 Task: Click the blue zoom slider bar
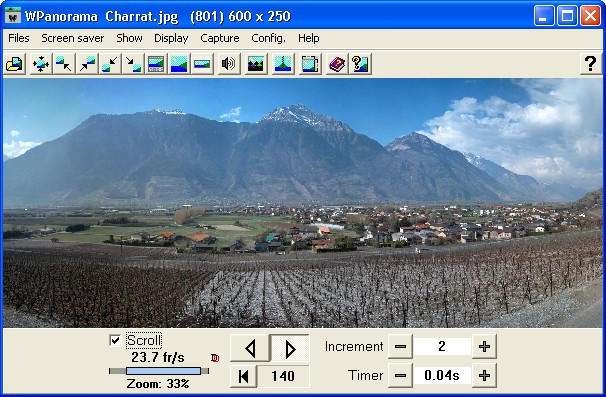click(163, 371)
